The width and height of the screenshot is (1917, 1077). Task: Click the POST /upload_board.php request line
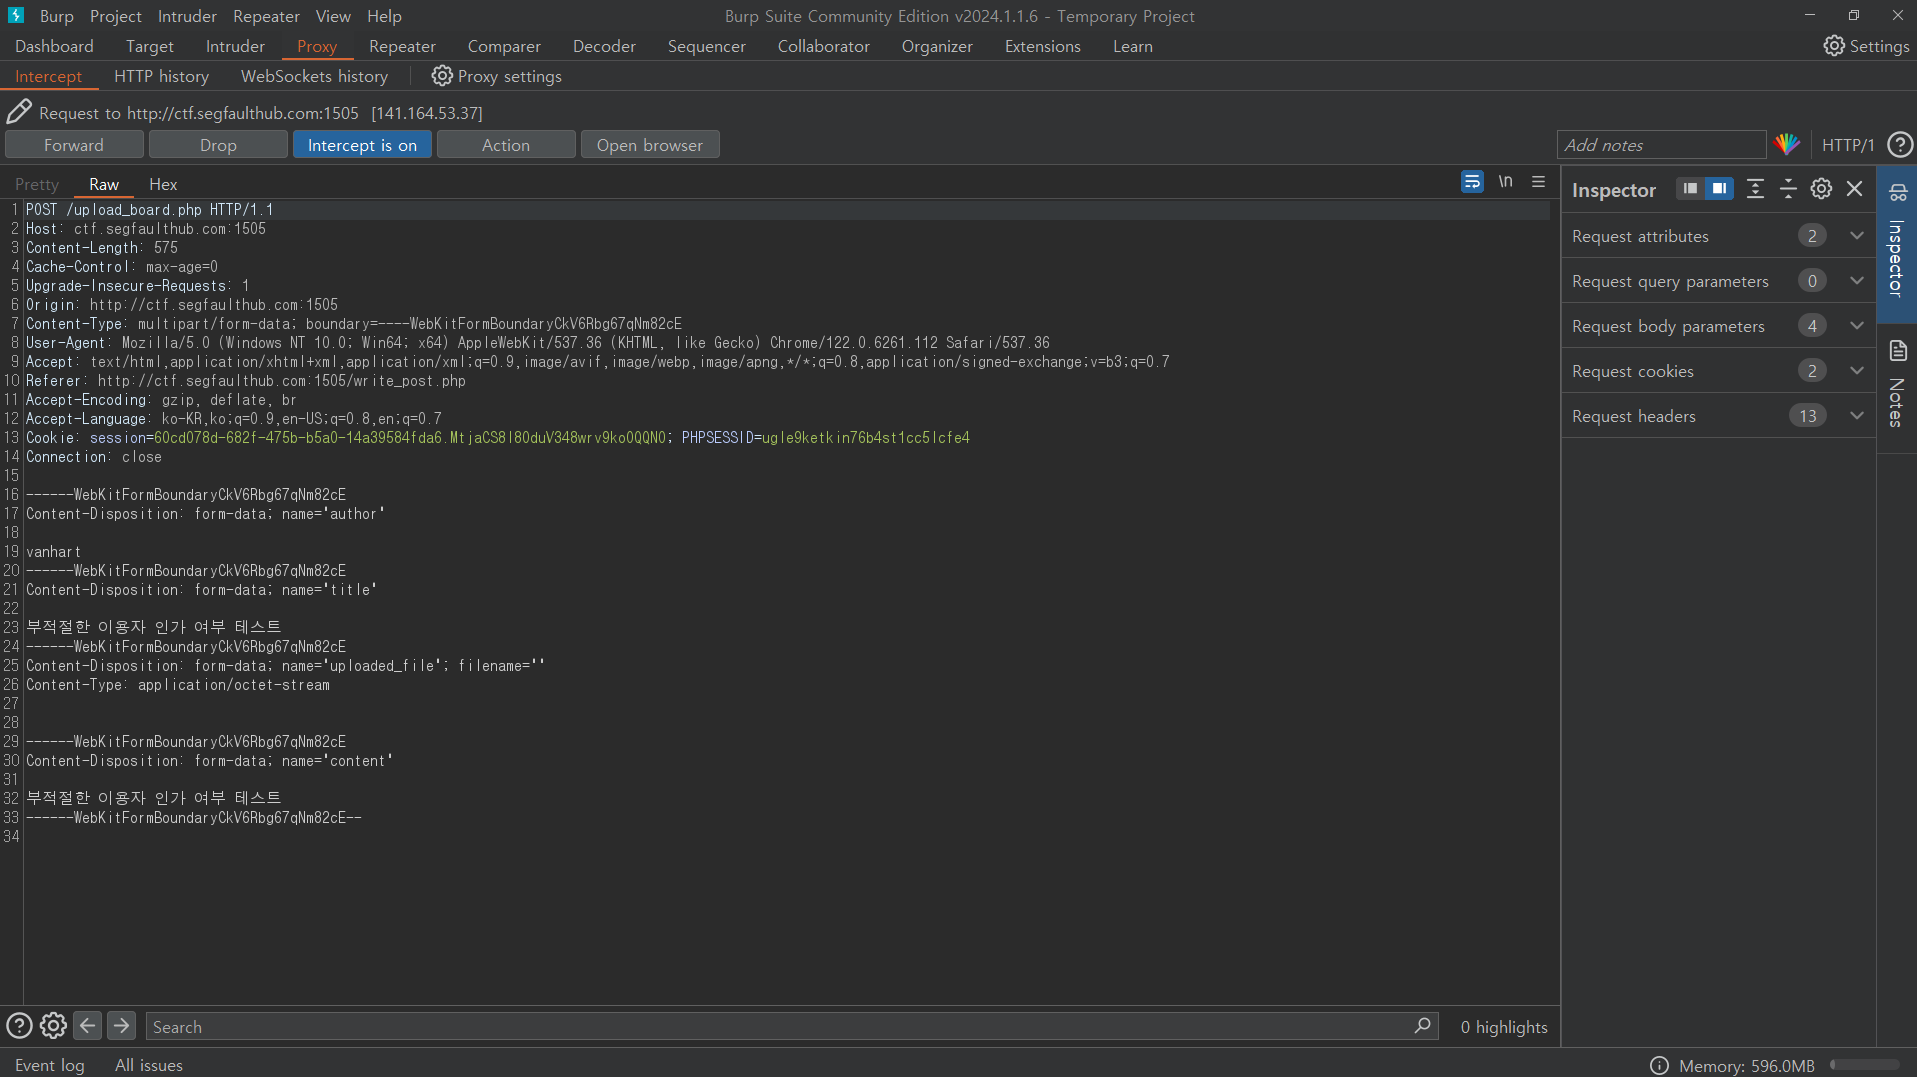pyautogui.click(x=786, y=210)
